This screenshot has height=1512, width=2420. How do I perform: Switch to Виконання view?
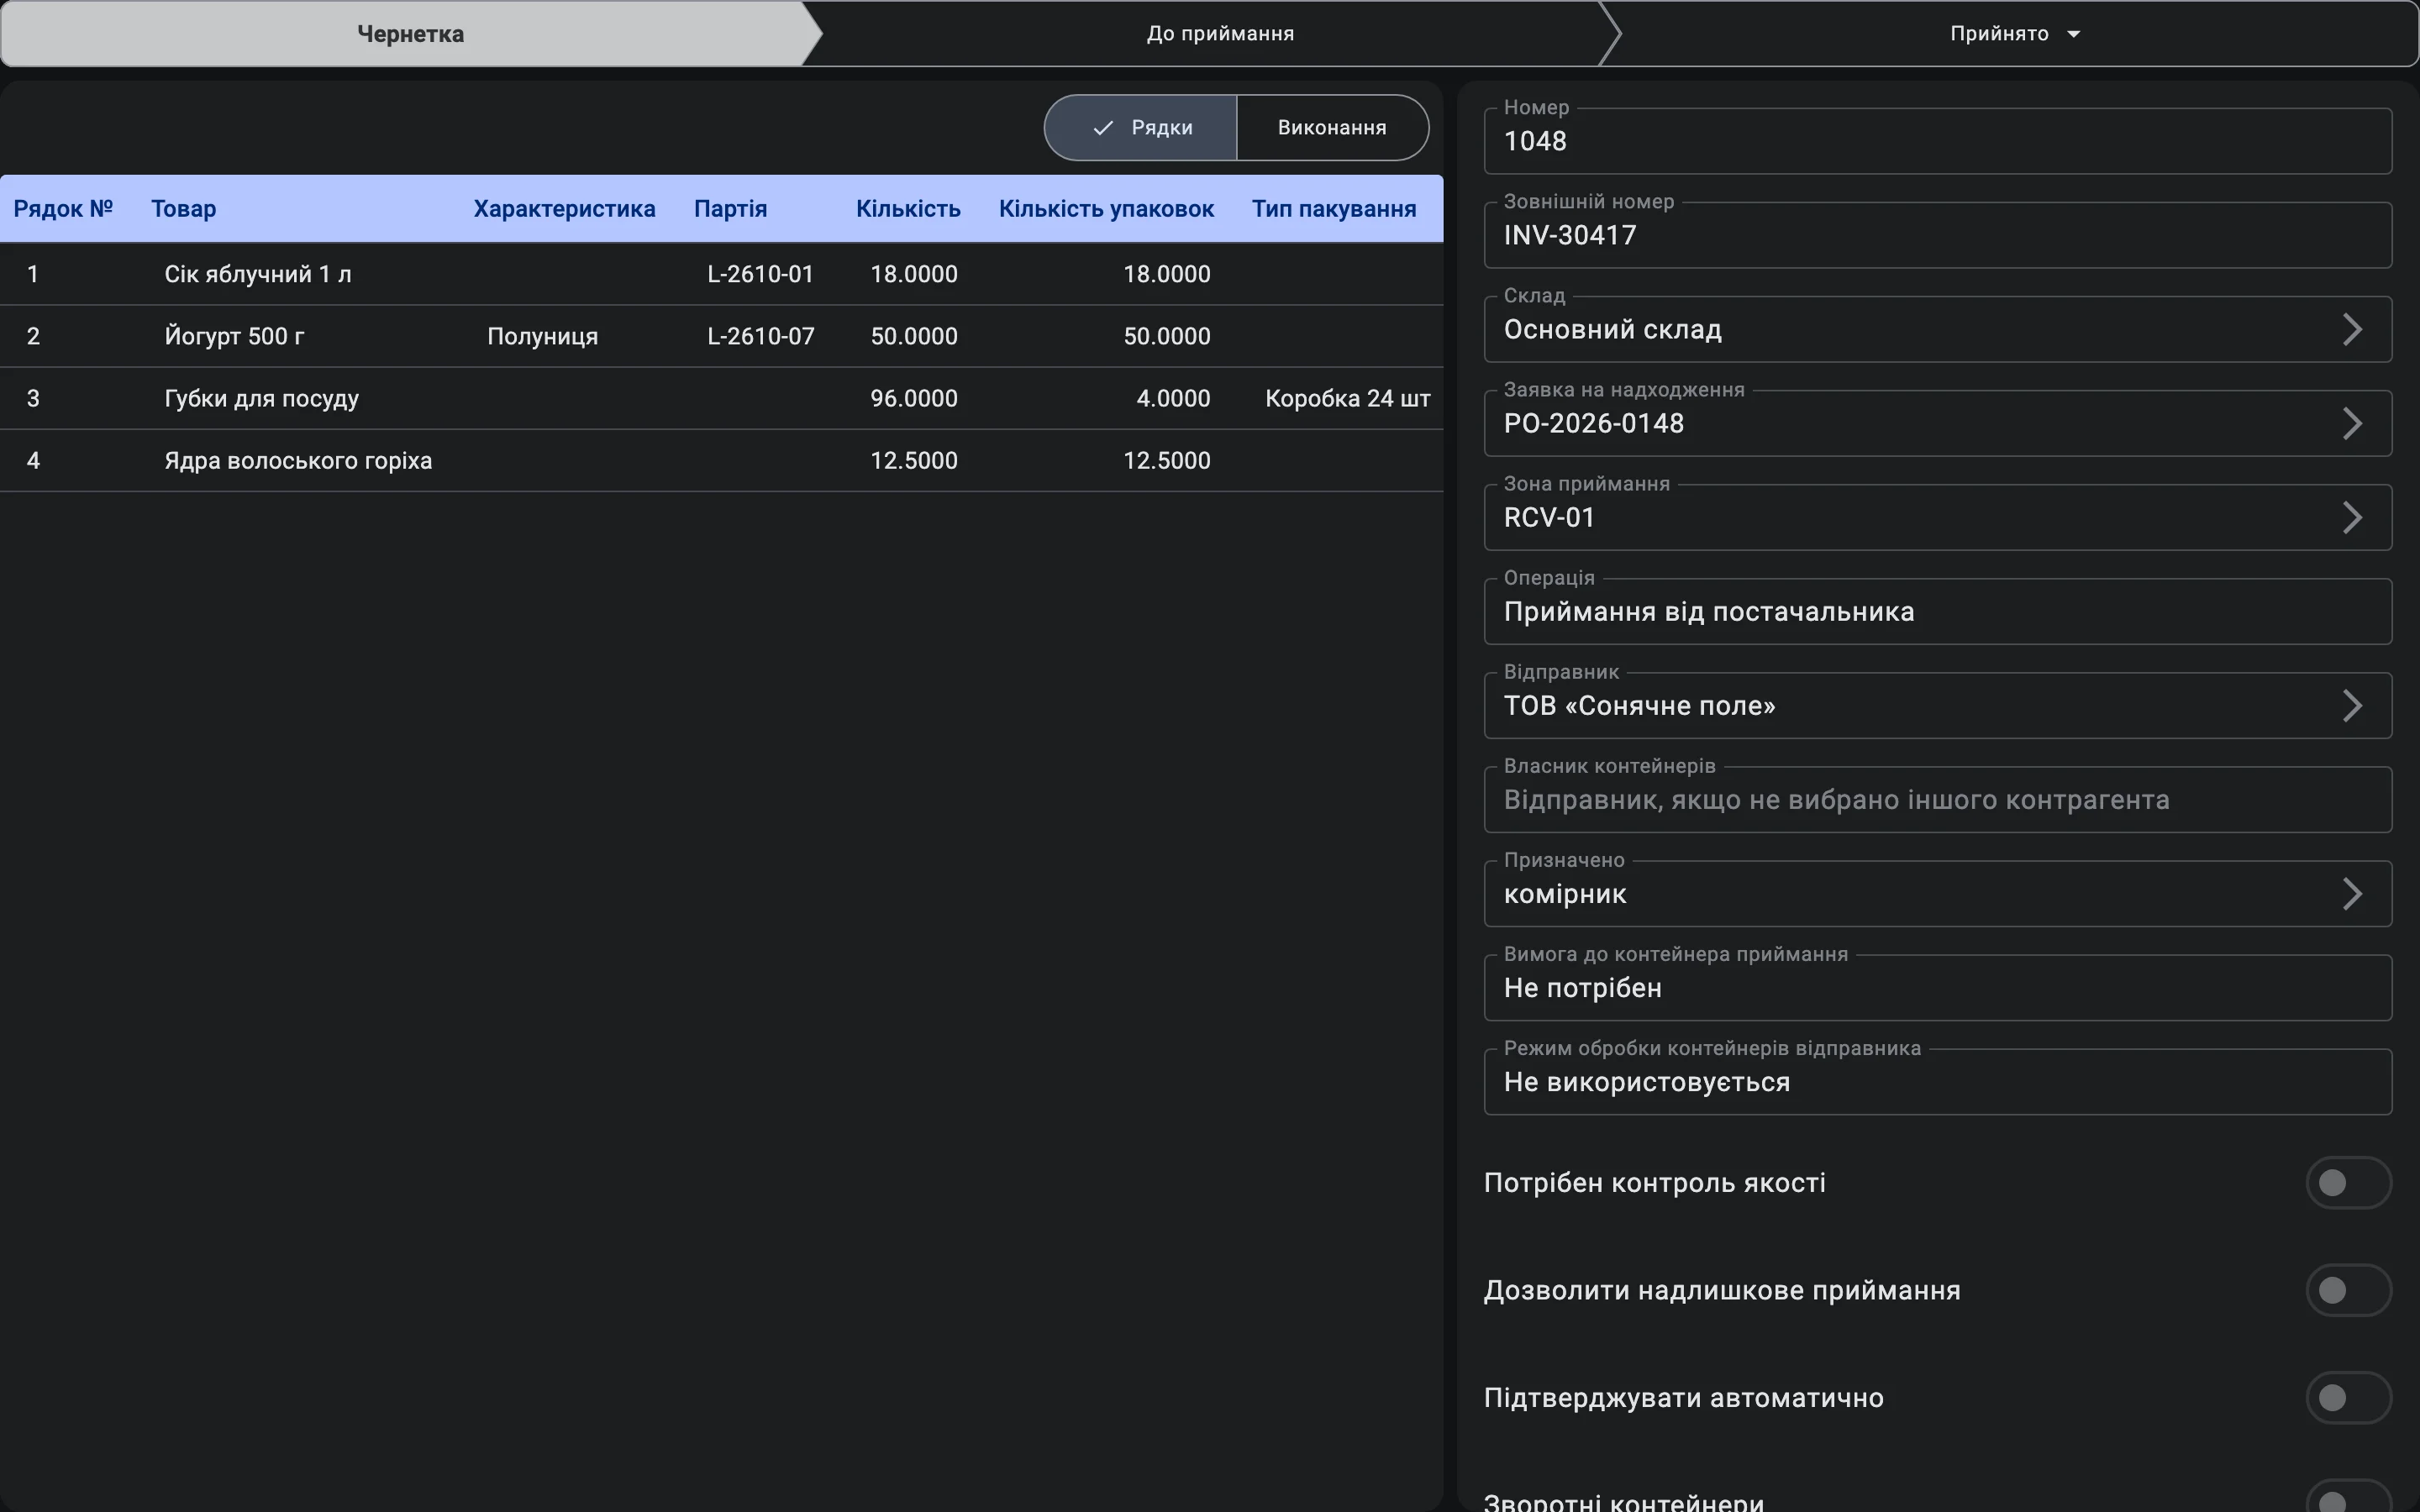click(1332, 127)
